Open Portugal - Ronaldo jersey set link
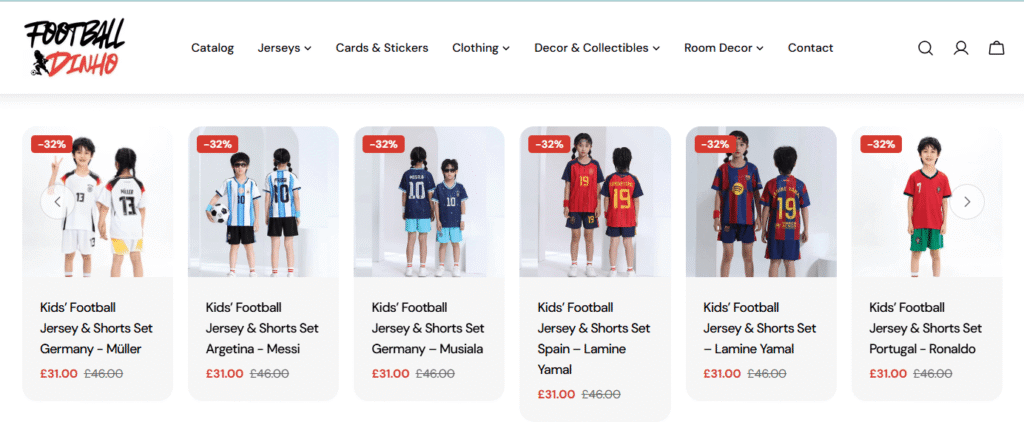 (x=925, y=328)
